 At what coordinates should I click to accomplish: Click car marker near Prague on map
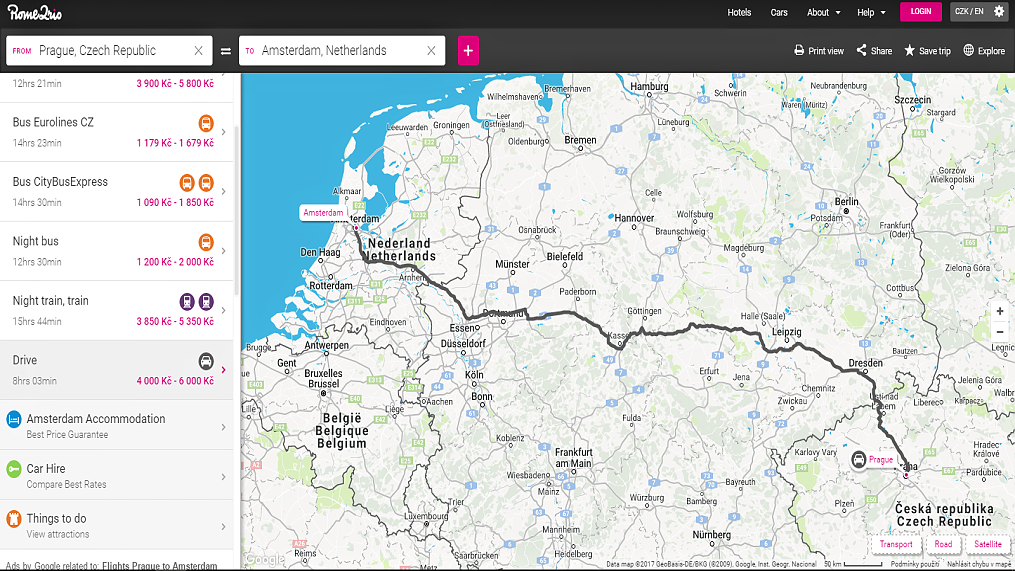858,460
